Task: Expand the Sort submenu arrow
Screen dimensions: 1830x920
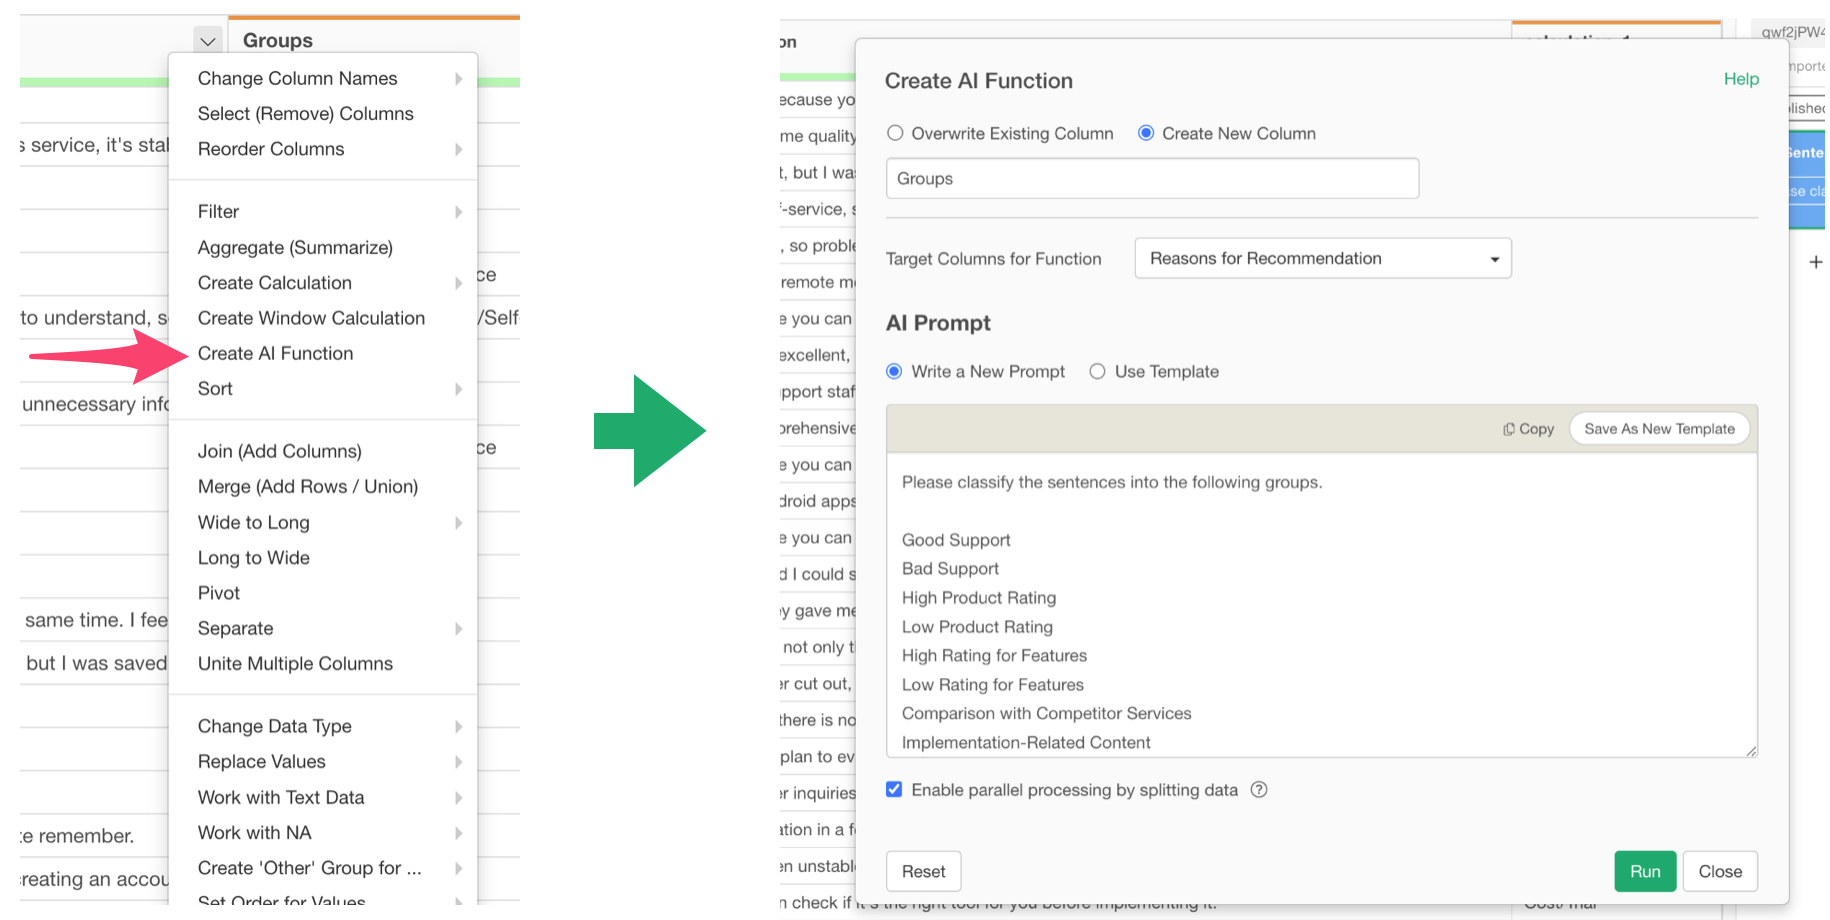Action: [459, 389]
